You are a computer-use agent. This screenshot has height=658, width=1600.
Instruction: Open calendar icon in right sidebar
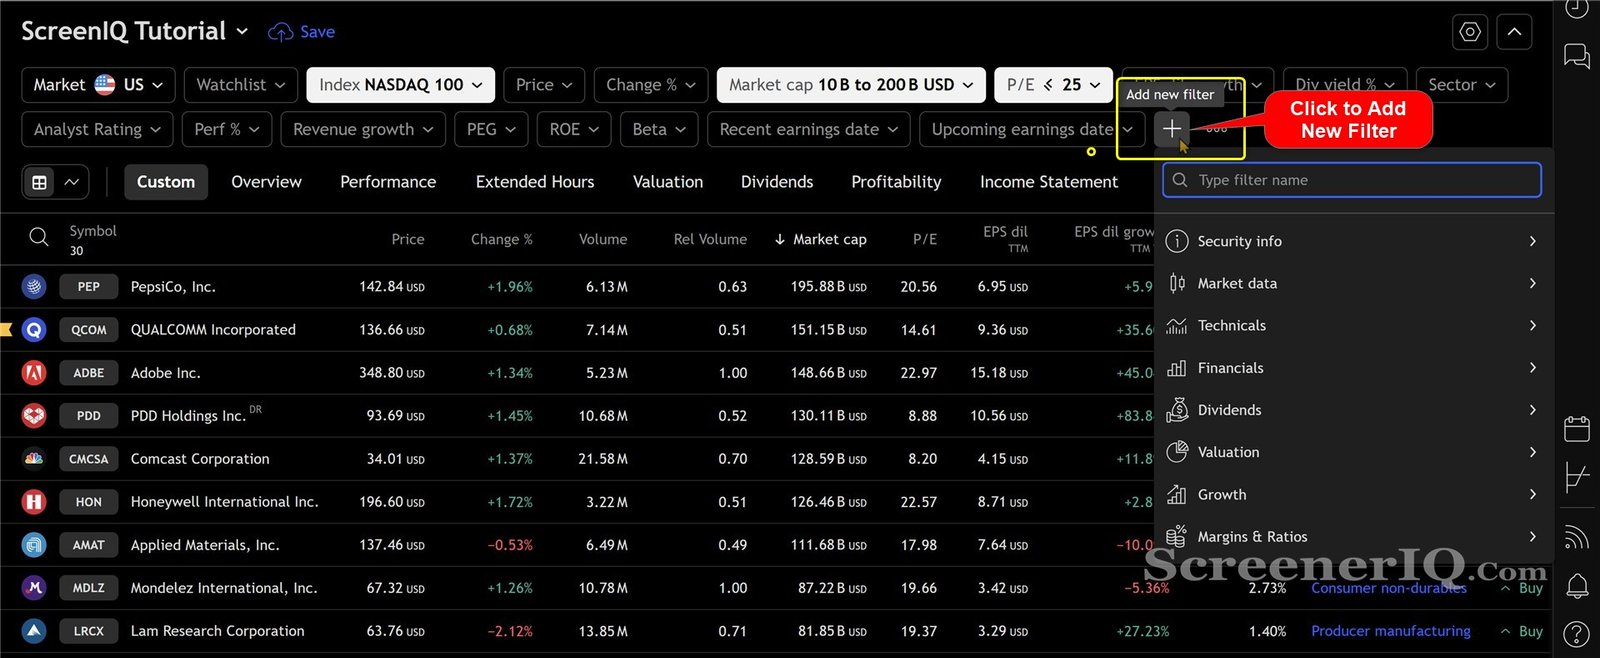pyautogui.click(x=1577, y=429)
